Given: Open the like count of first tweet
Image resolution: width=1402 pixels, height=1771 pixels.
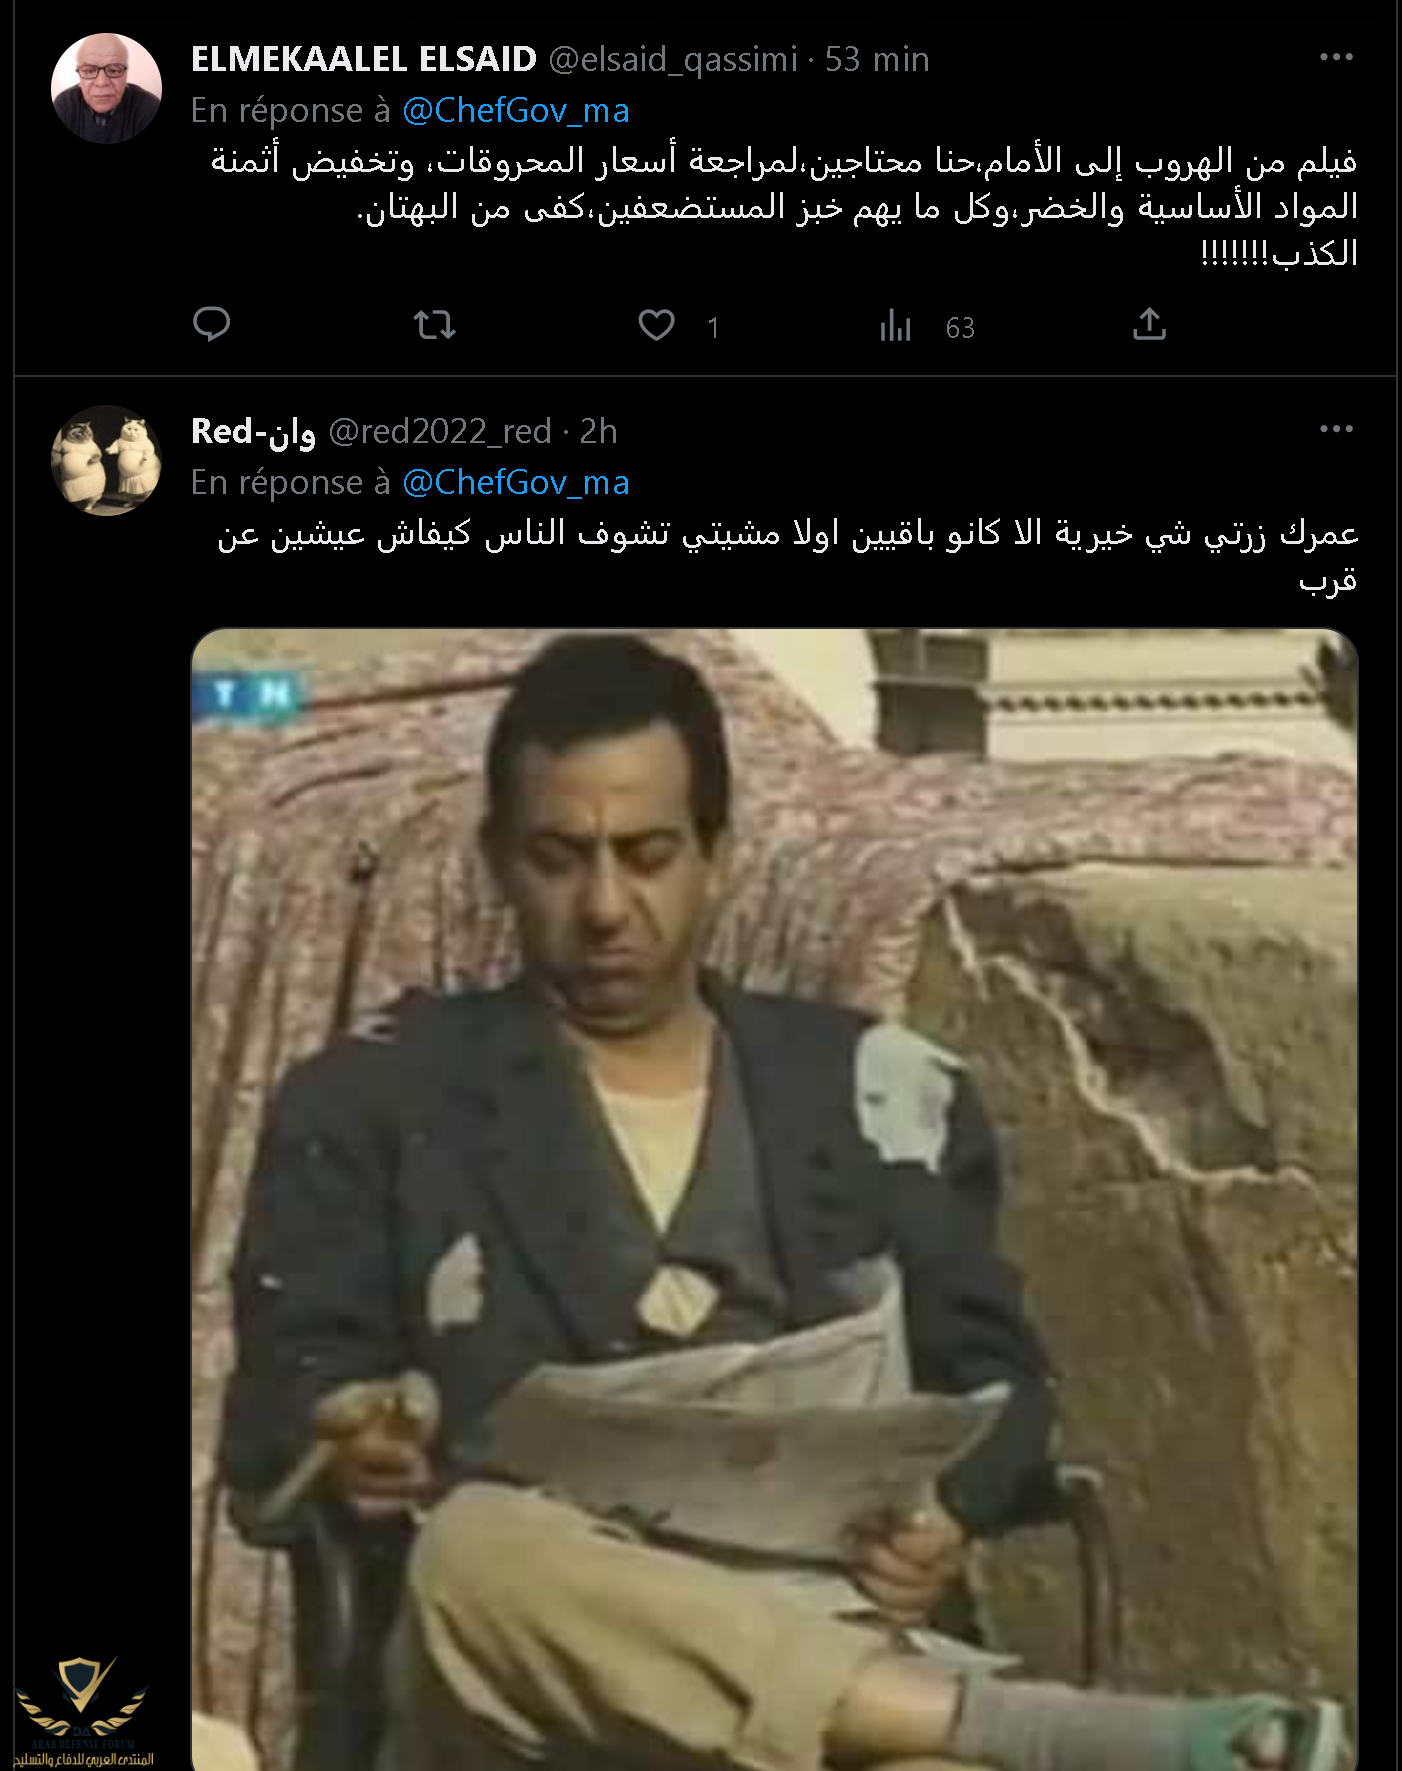Looking at the screenshot, I should coord(713,327).
